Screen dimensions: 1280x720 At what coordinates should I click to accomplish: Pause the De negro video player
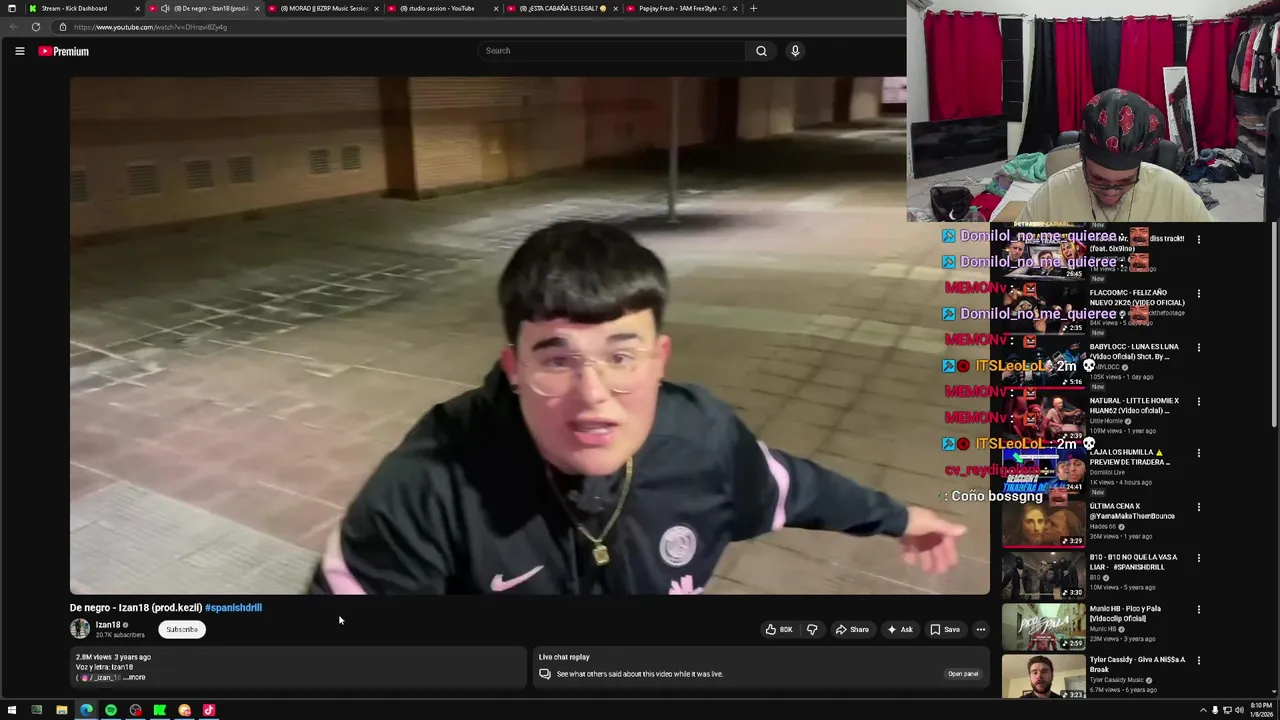pos(530,336)
